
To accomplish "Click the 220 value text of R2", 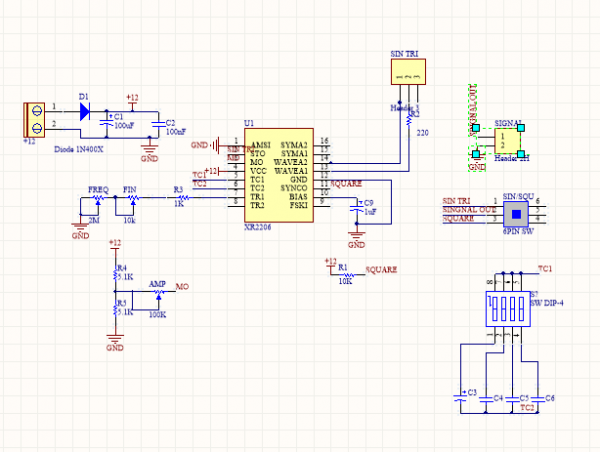I will pyautogui.click(x=422, y=133).
